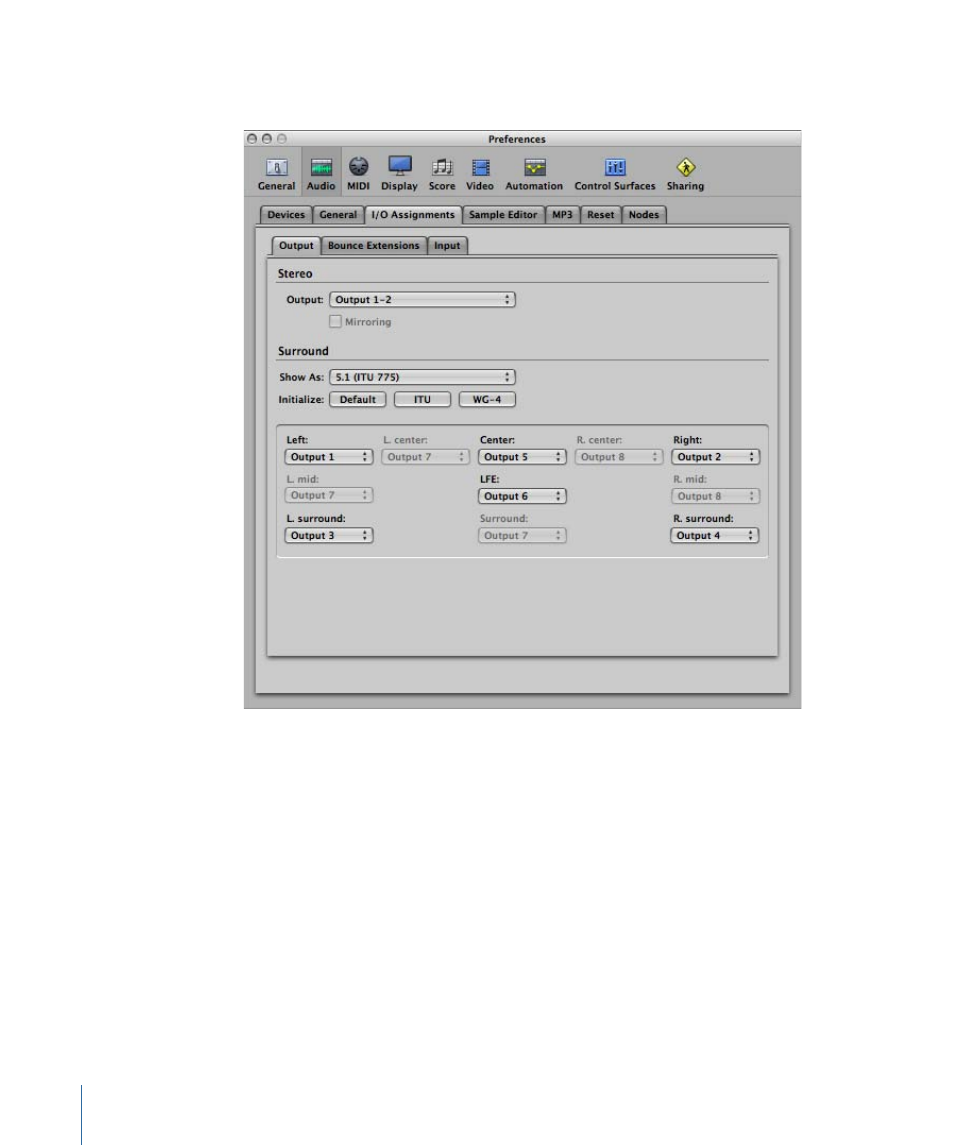Switch to the Reset tab
Viewport: 954px width, 1145px height.
[600, 215]
